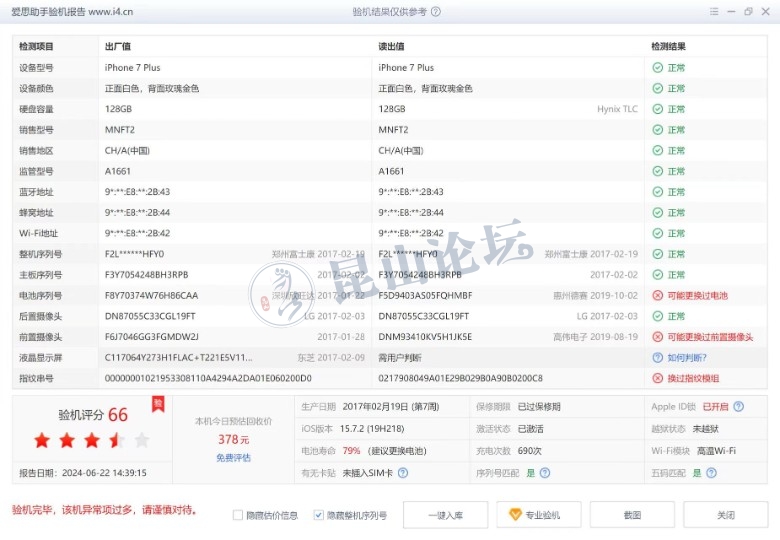
Task: Click the question icon in 液晶显示屏 row
Action: [x=657, y=358]
